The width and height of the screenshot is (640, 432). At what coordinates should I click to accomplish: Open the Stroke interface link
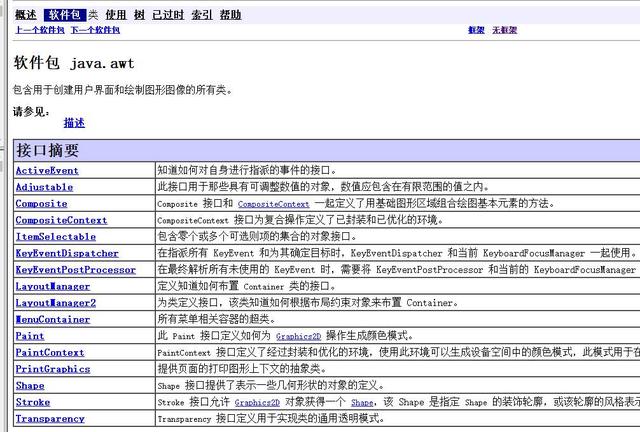click(x=33, y=402)
